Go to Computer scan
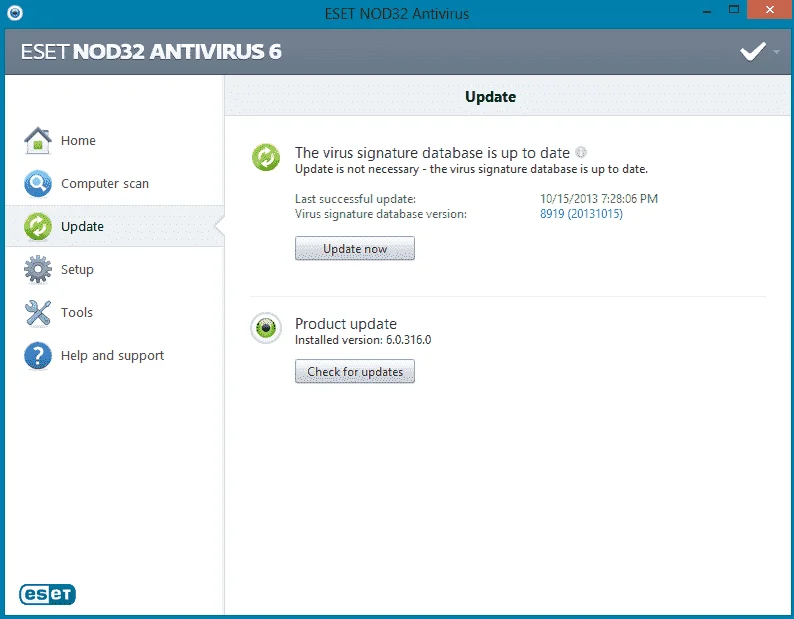The height and width of the screenshot is (619, 794). (114, 183)
